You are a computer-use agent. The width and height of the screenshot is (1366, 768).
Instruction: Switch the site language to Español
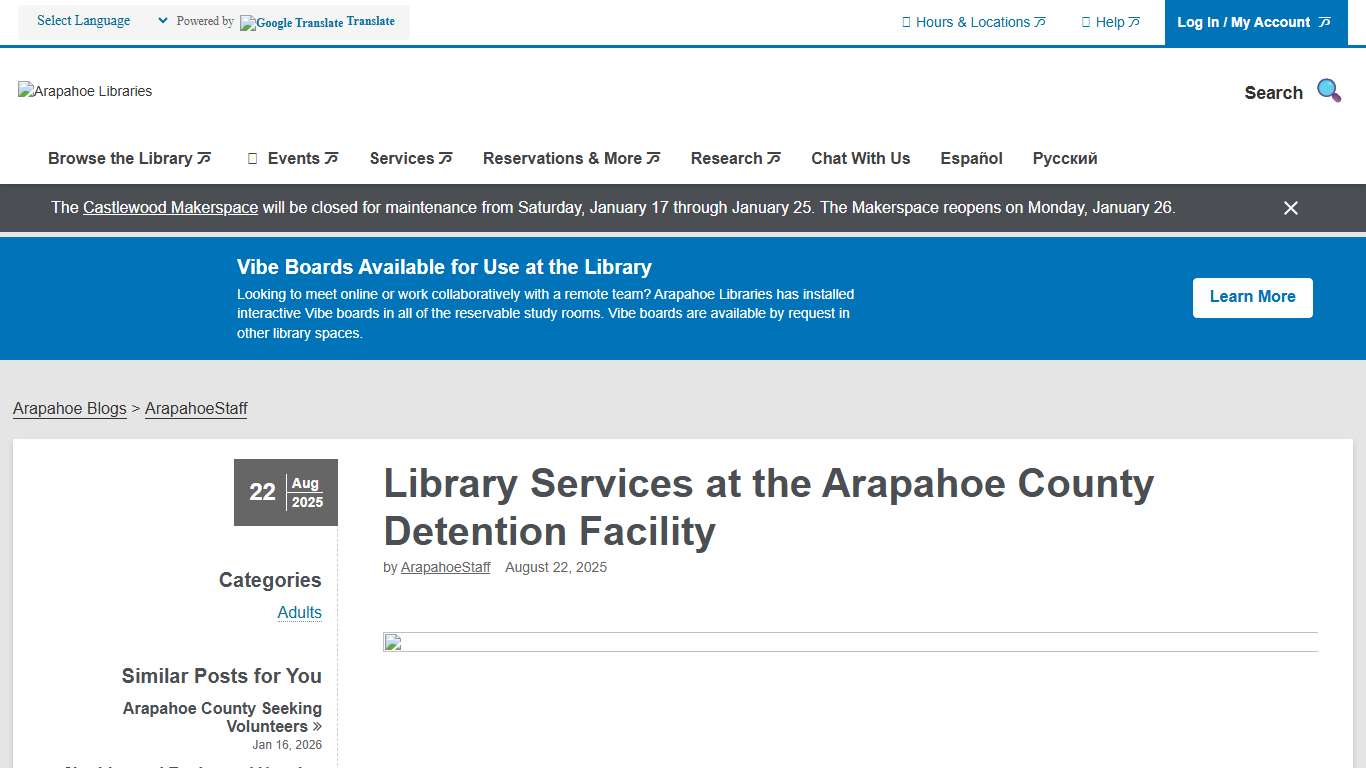coord(971,158)
